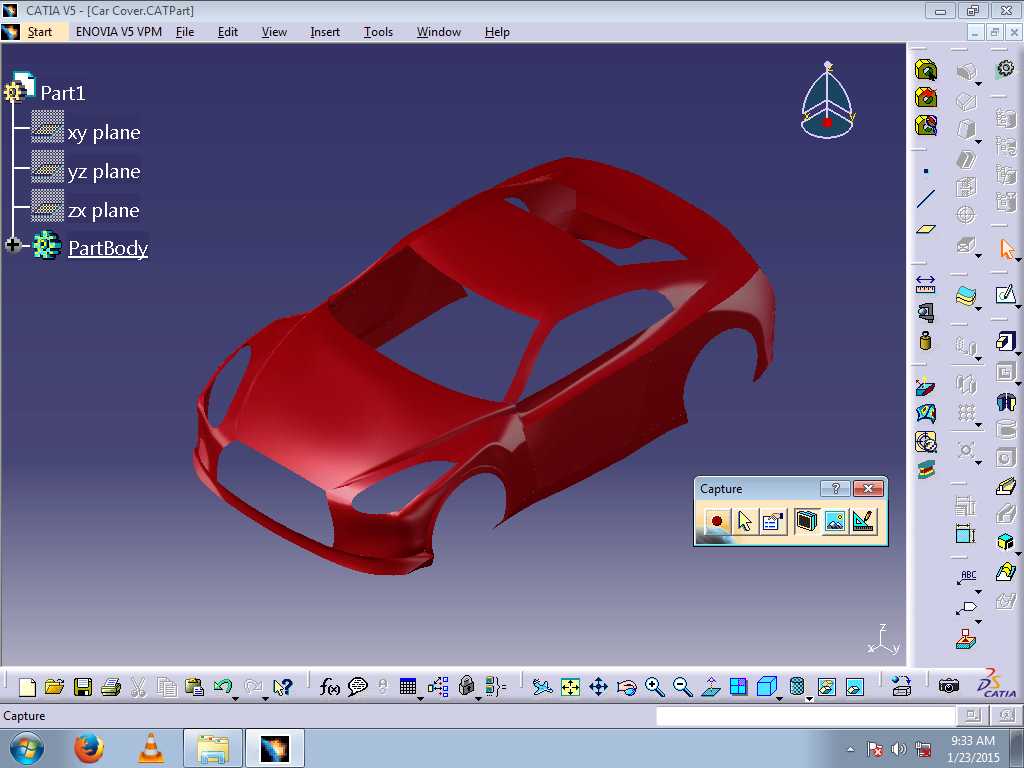This screenshot has width=1024, height=768.
Task: Open the Insert menu
Action: (325, 31)
